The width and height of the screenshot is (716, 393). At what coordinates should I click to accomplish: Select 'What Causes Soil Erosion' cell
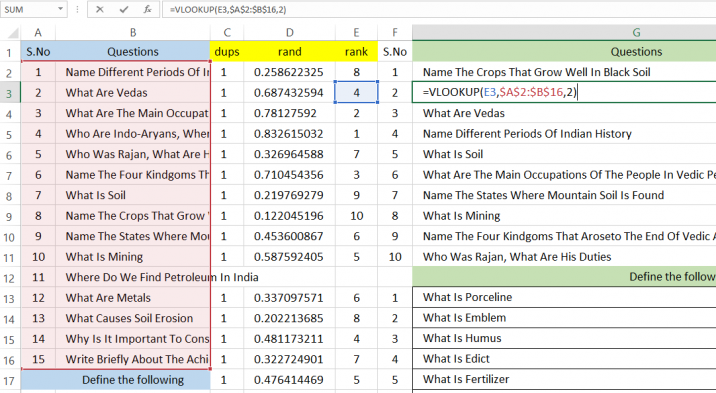pyautogui.click(x=133, y=319)
